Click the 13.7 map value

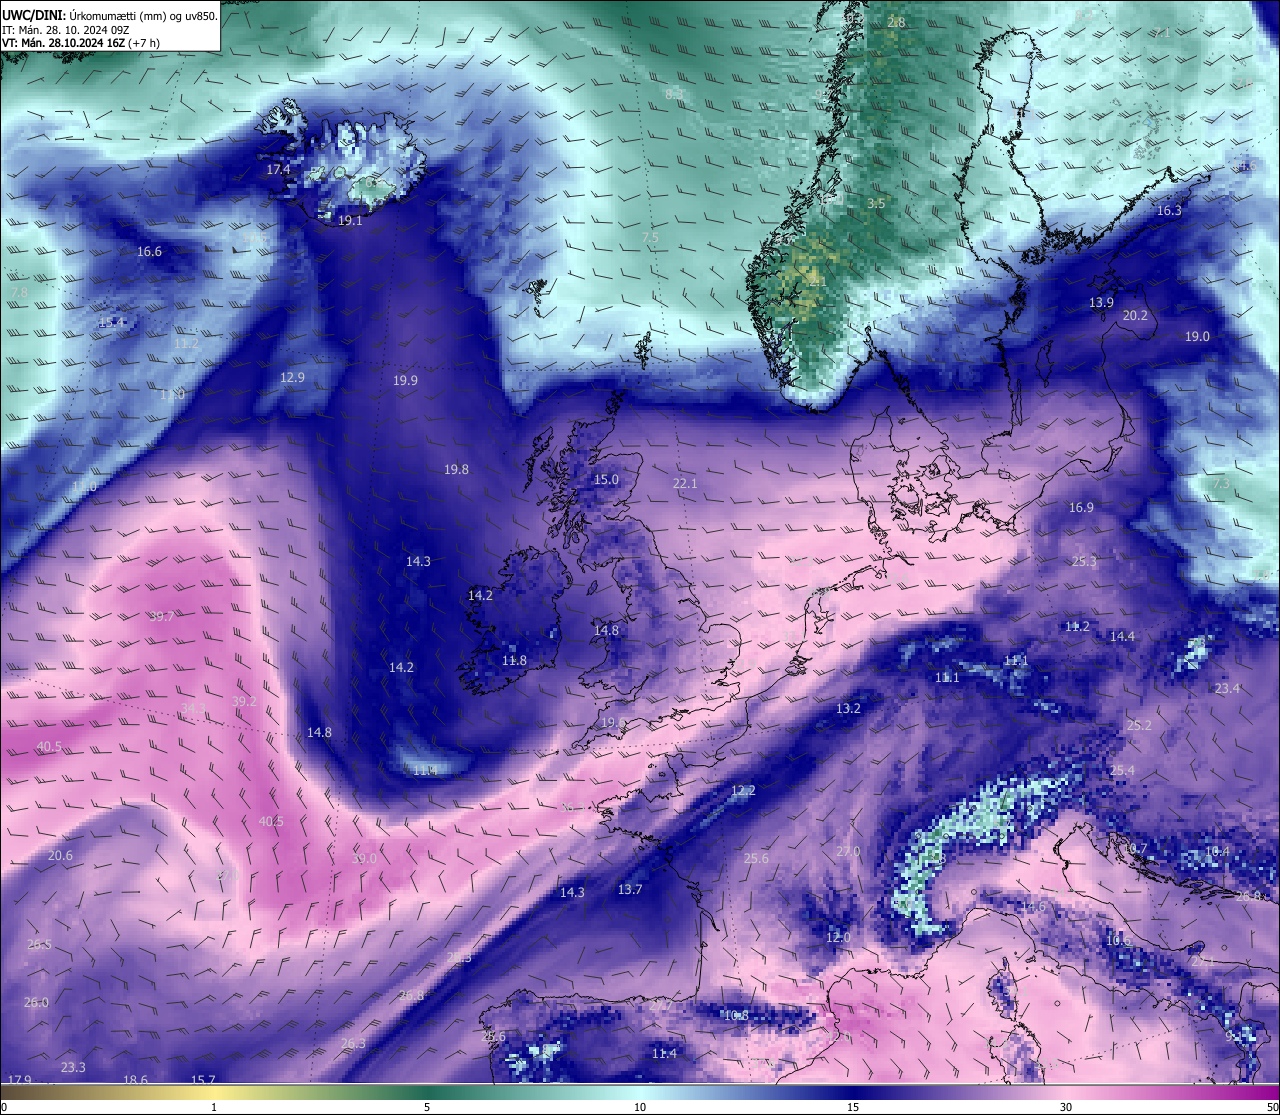point(630,890)
